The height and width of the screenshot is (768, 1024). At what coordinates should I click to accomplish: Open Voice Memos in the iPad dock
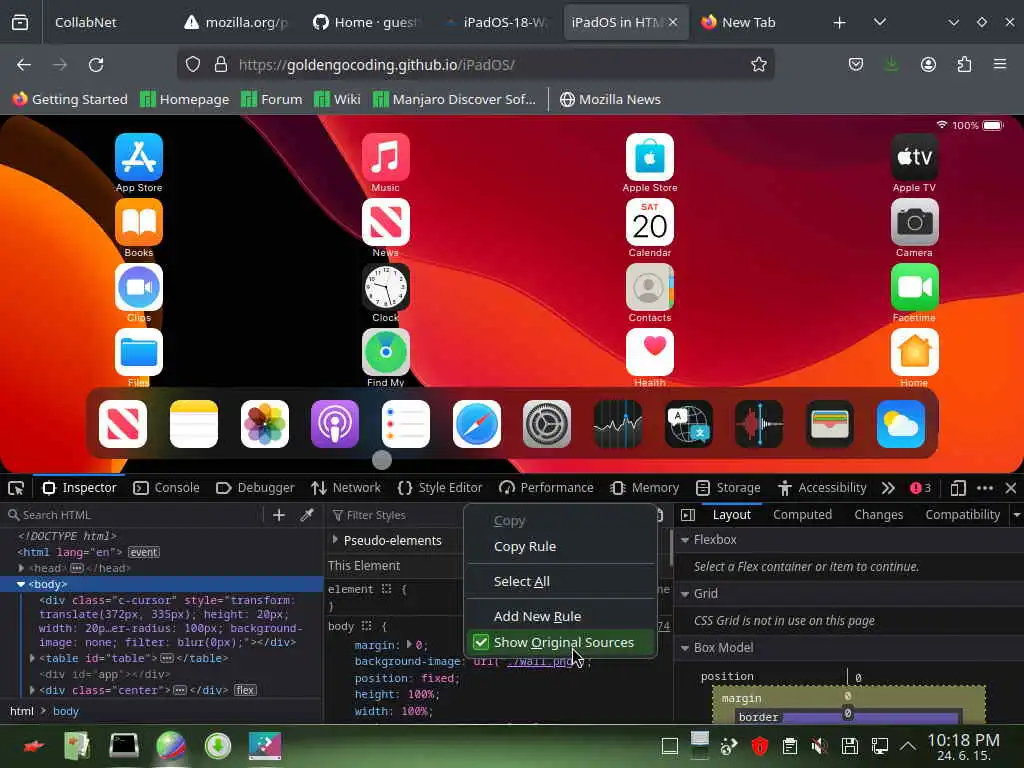tap(759, 424)
